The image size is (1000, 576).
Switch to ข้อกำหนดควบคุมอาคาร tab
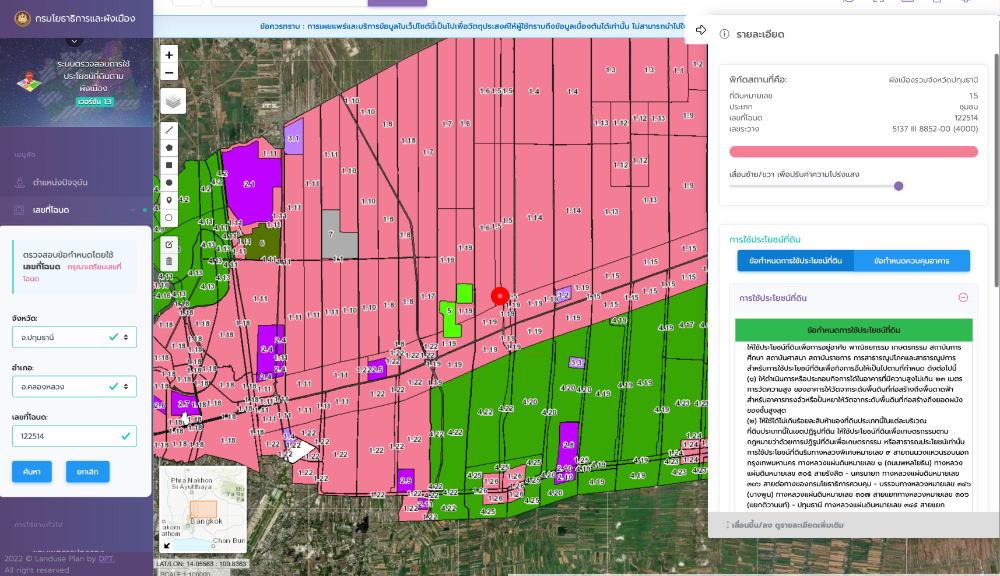click(911, 261)
